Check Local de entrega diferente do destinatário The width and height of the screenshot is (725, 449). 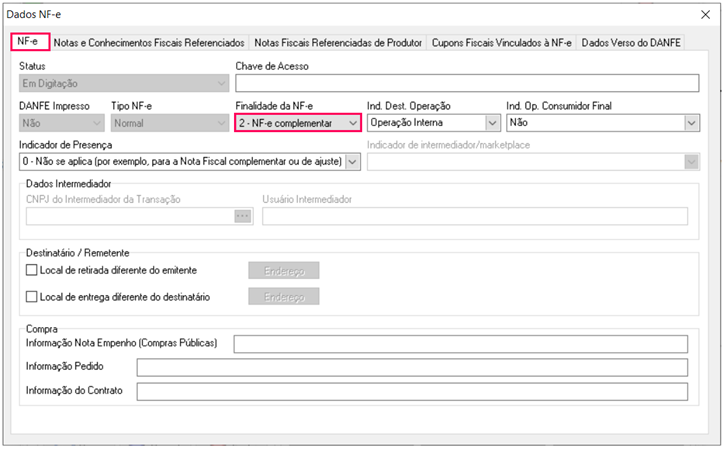[32, 297]
